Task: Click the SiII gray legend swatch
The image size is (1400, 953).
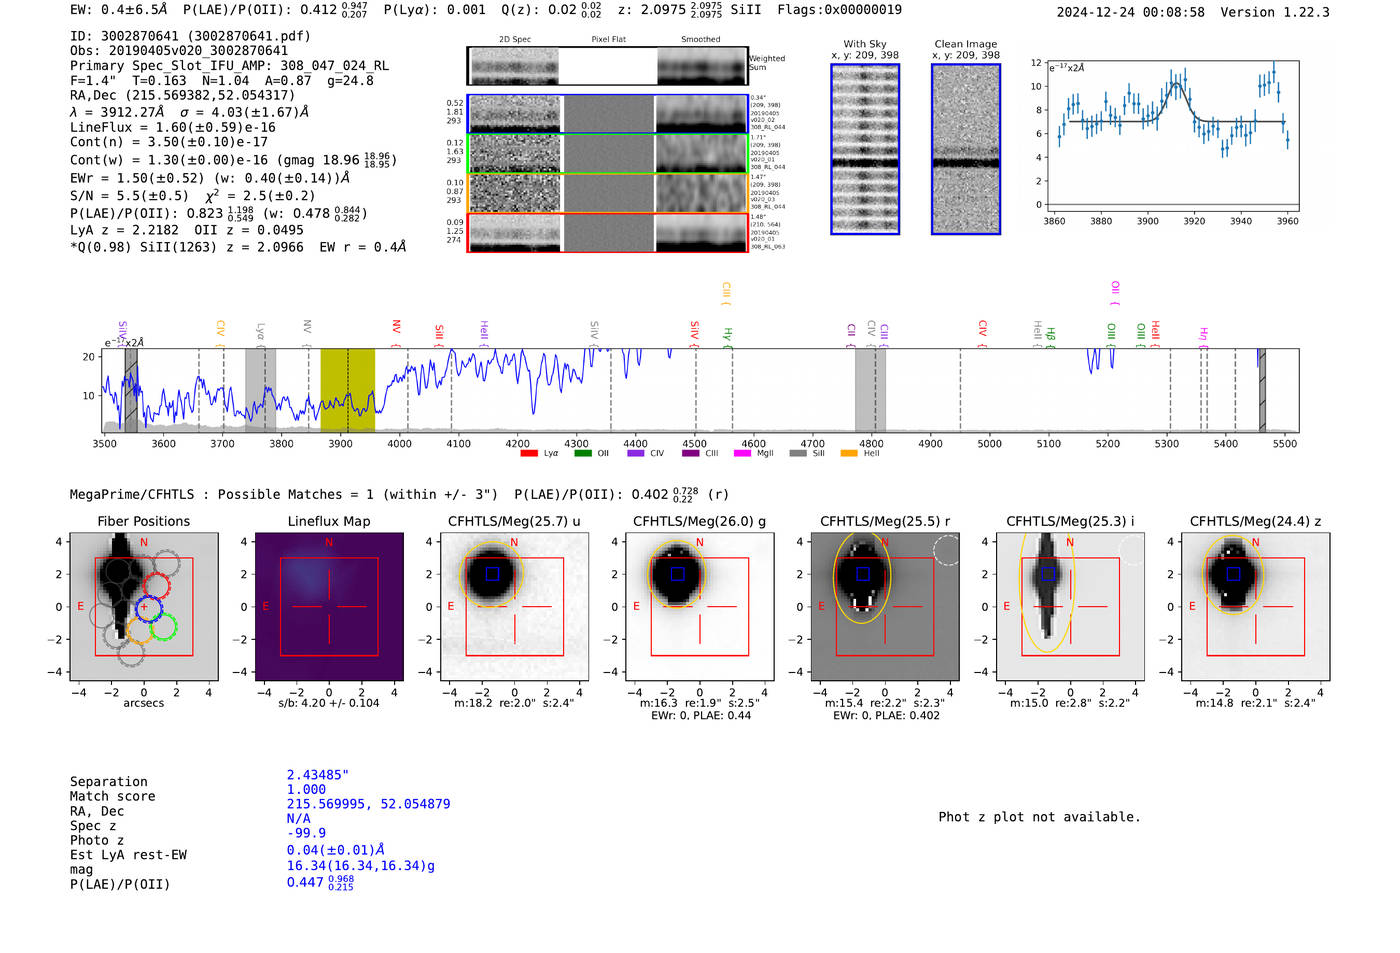Action: click(798, 453)
